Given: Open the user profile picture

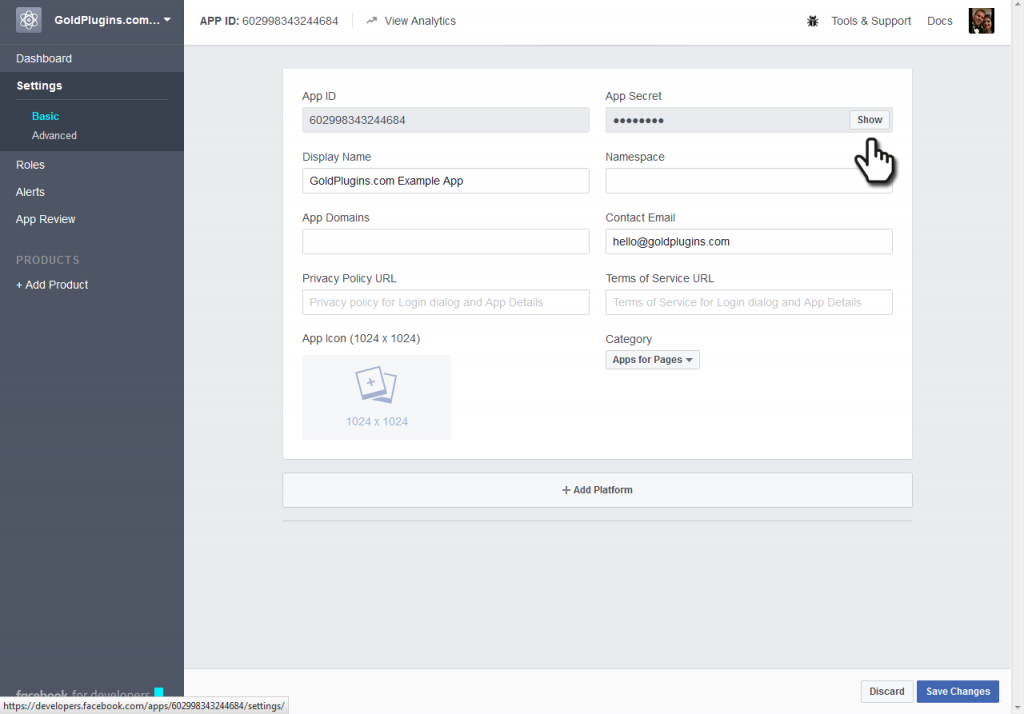Looking at the screenshot, I should click(x=981, y=21).
